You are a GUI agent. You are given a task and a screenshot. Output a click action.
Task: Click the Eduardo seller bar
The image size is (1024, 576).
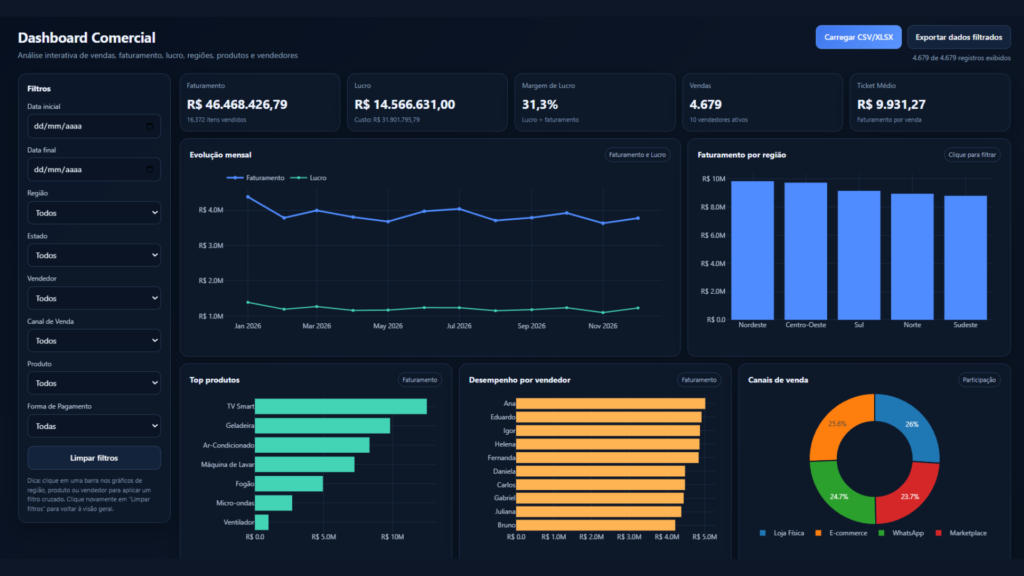tap(609, 417)
